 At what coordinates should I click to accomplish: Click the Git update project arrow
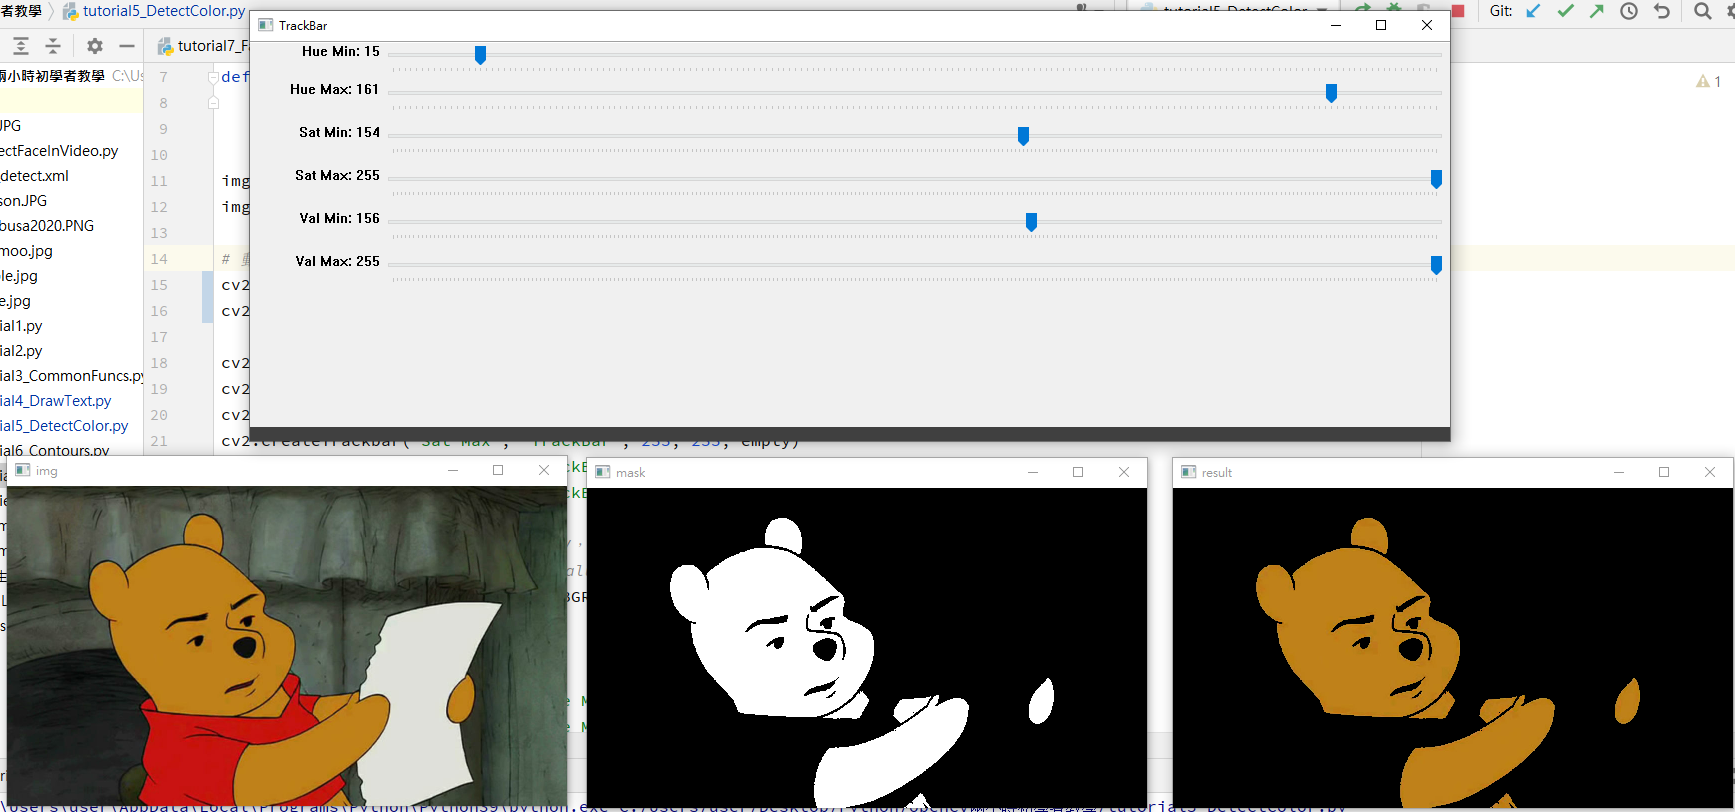[x=1533, y=11]
